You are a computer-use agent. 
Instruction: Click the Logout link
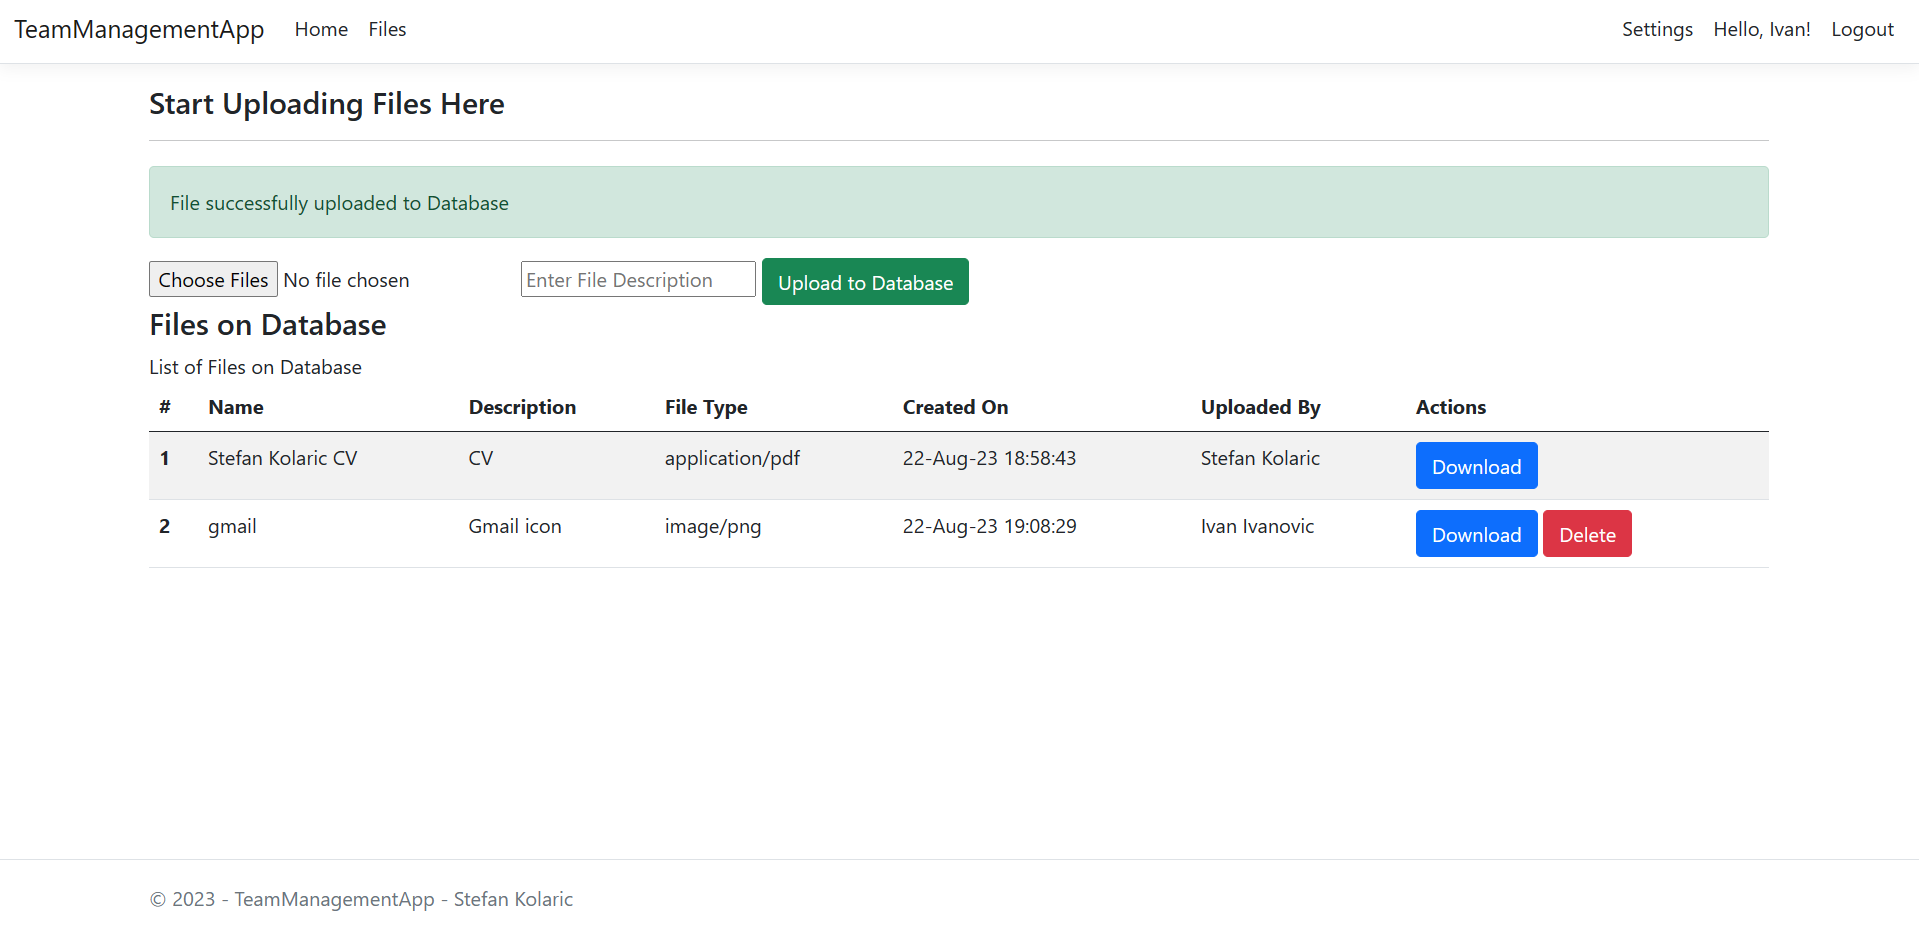click(1861, 29)
